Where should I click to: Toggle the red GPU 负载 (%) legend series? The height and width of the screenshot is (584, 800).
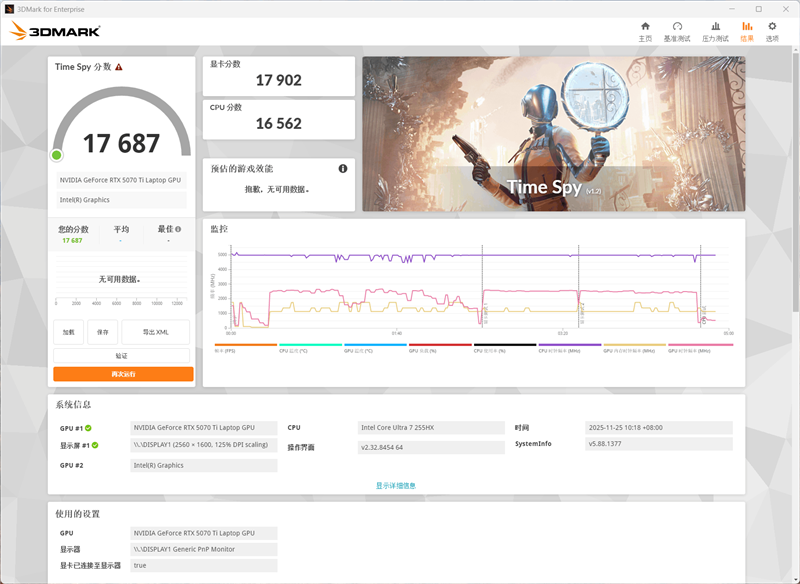tap(440, 350)
